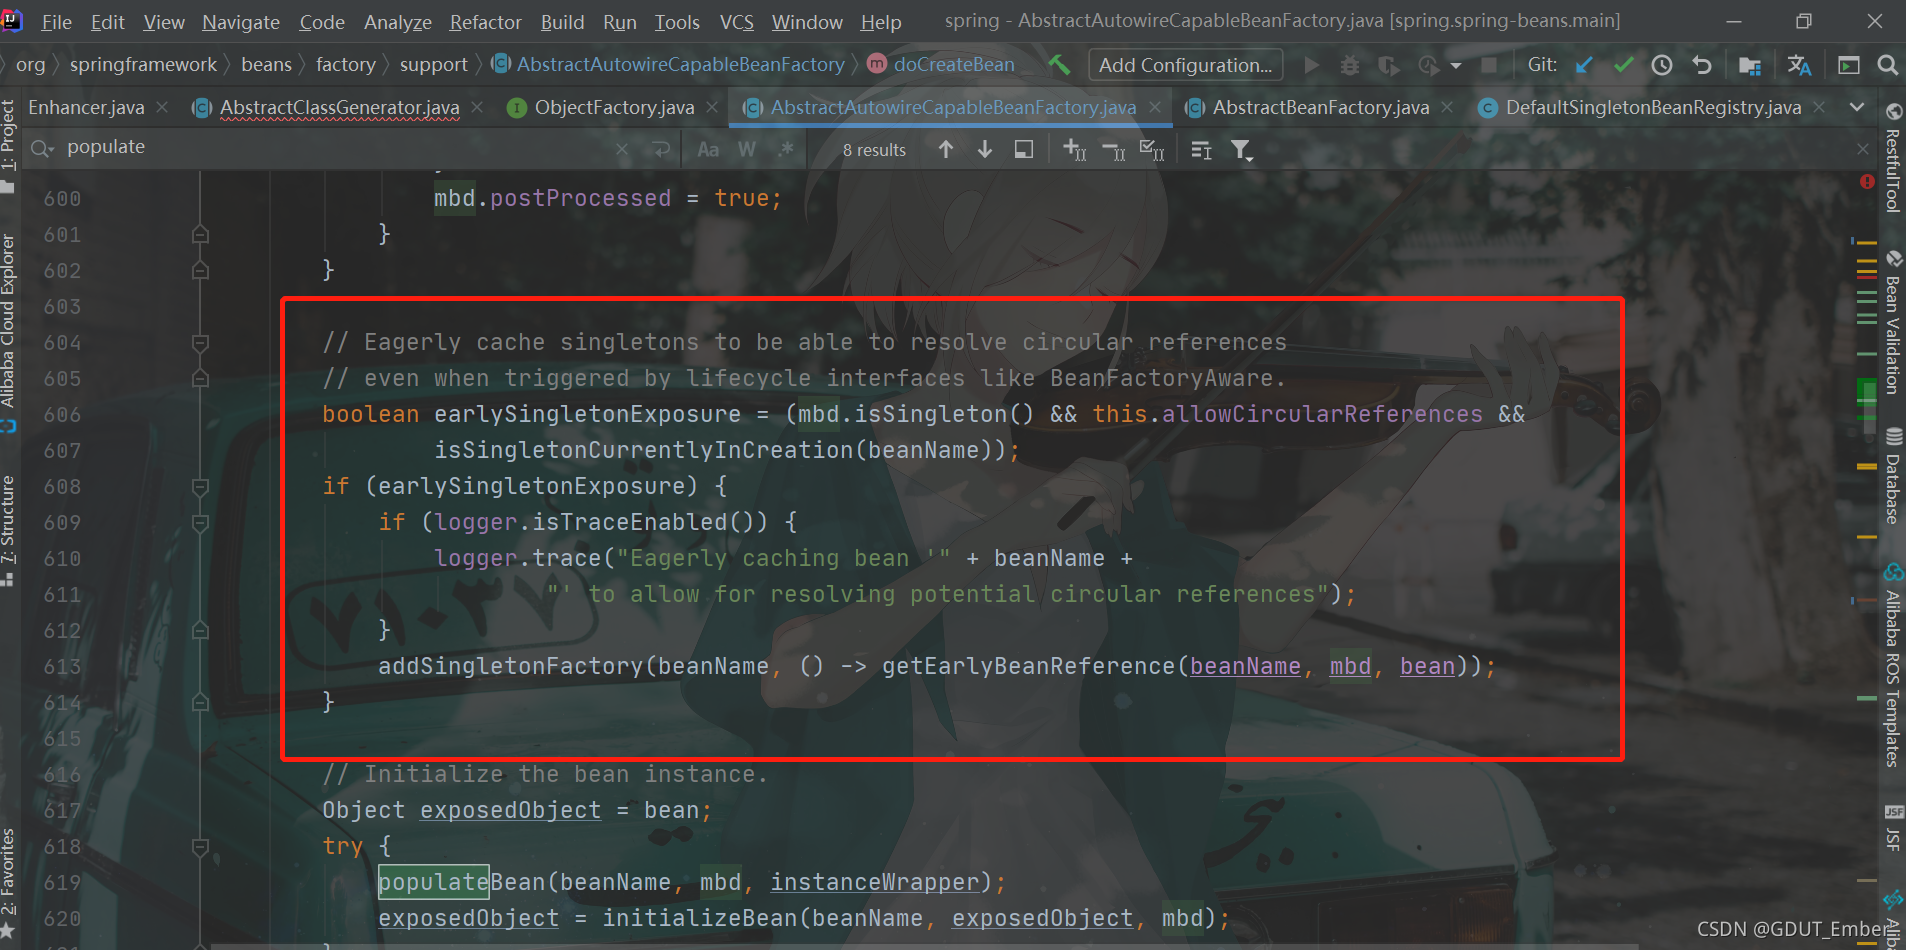
Task: Click the Run play icon
Action: [1312, 65]
